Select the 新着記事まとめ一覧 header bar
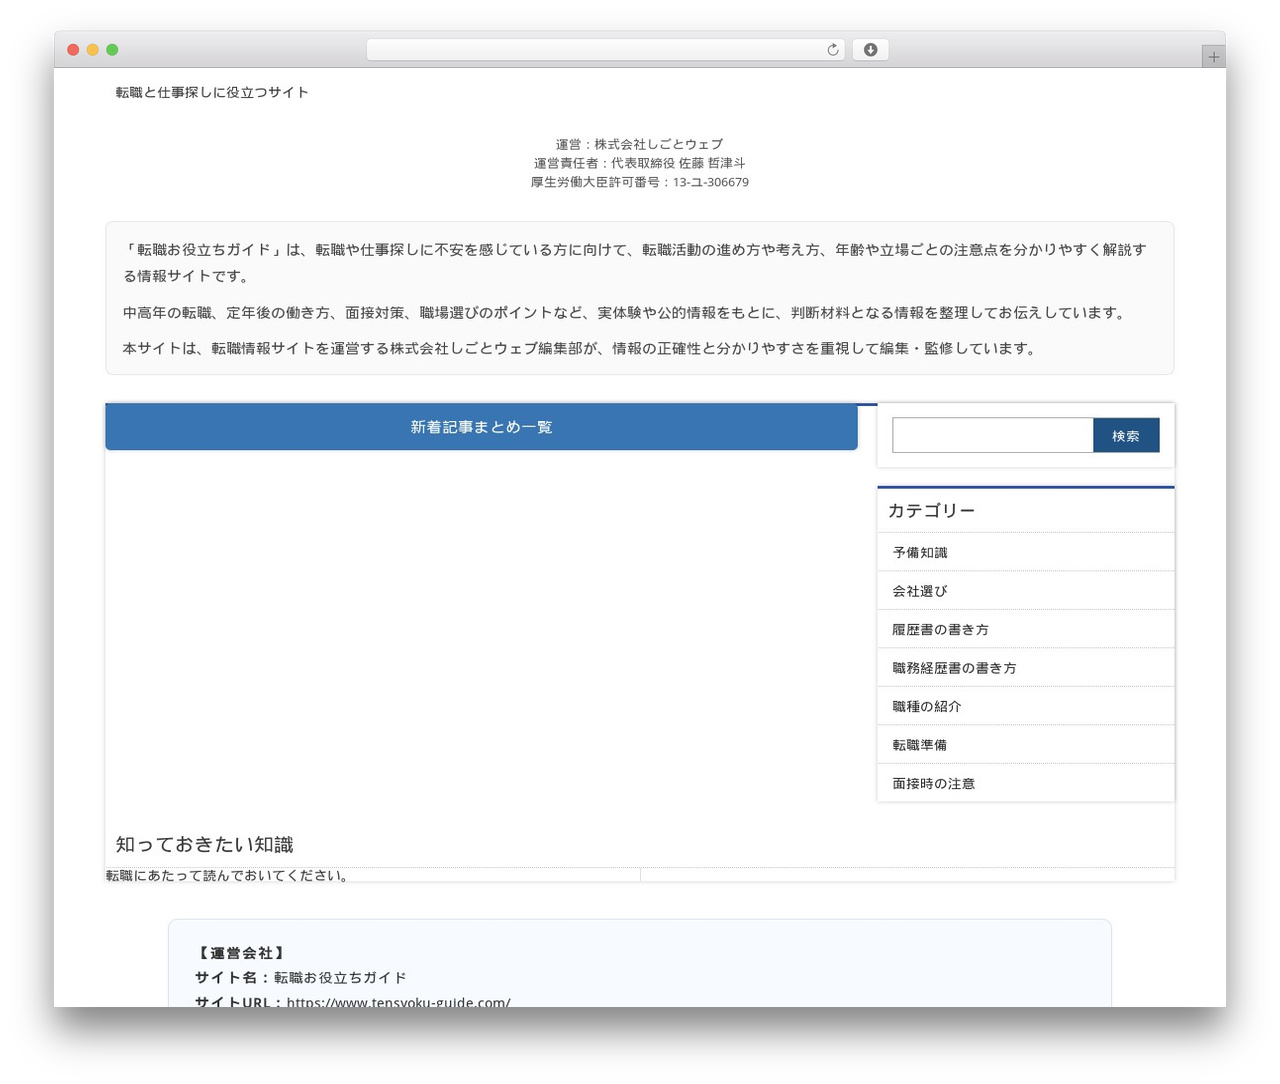Screen dimensions: 1280x1084 482,427
